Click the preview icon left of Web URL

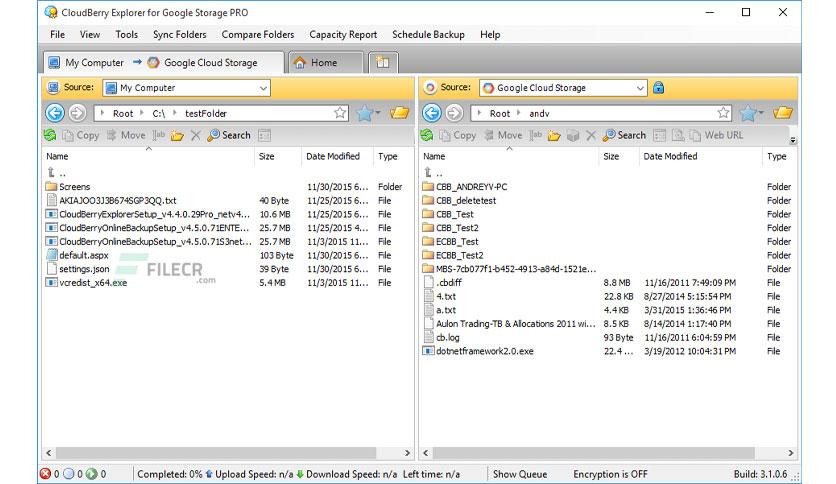click(678, 135)
